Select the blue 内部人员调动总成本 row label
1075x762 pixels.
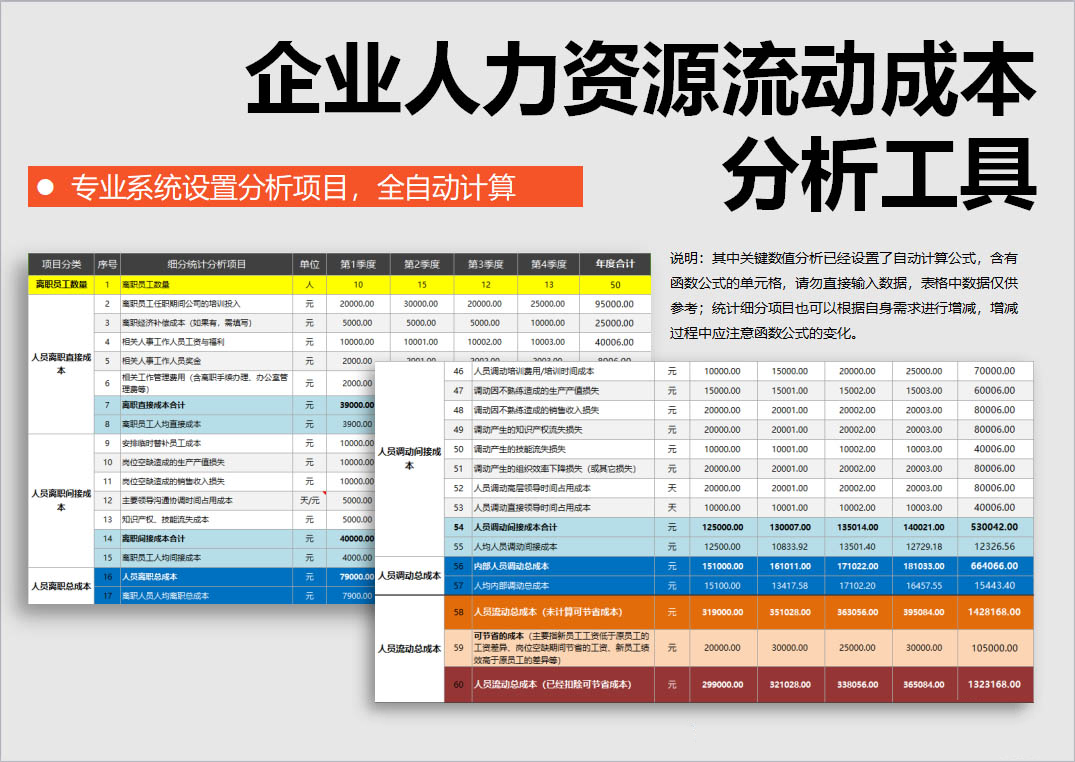562,566
